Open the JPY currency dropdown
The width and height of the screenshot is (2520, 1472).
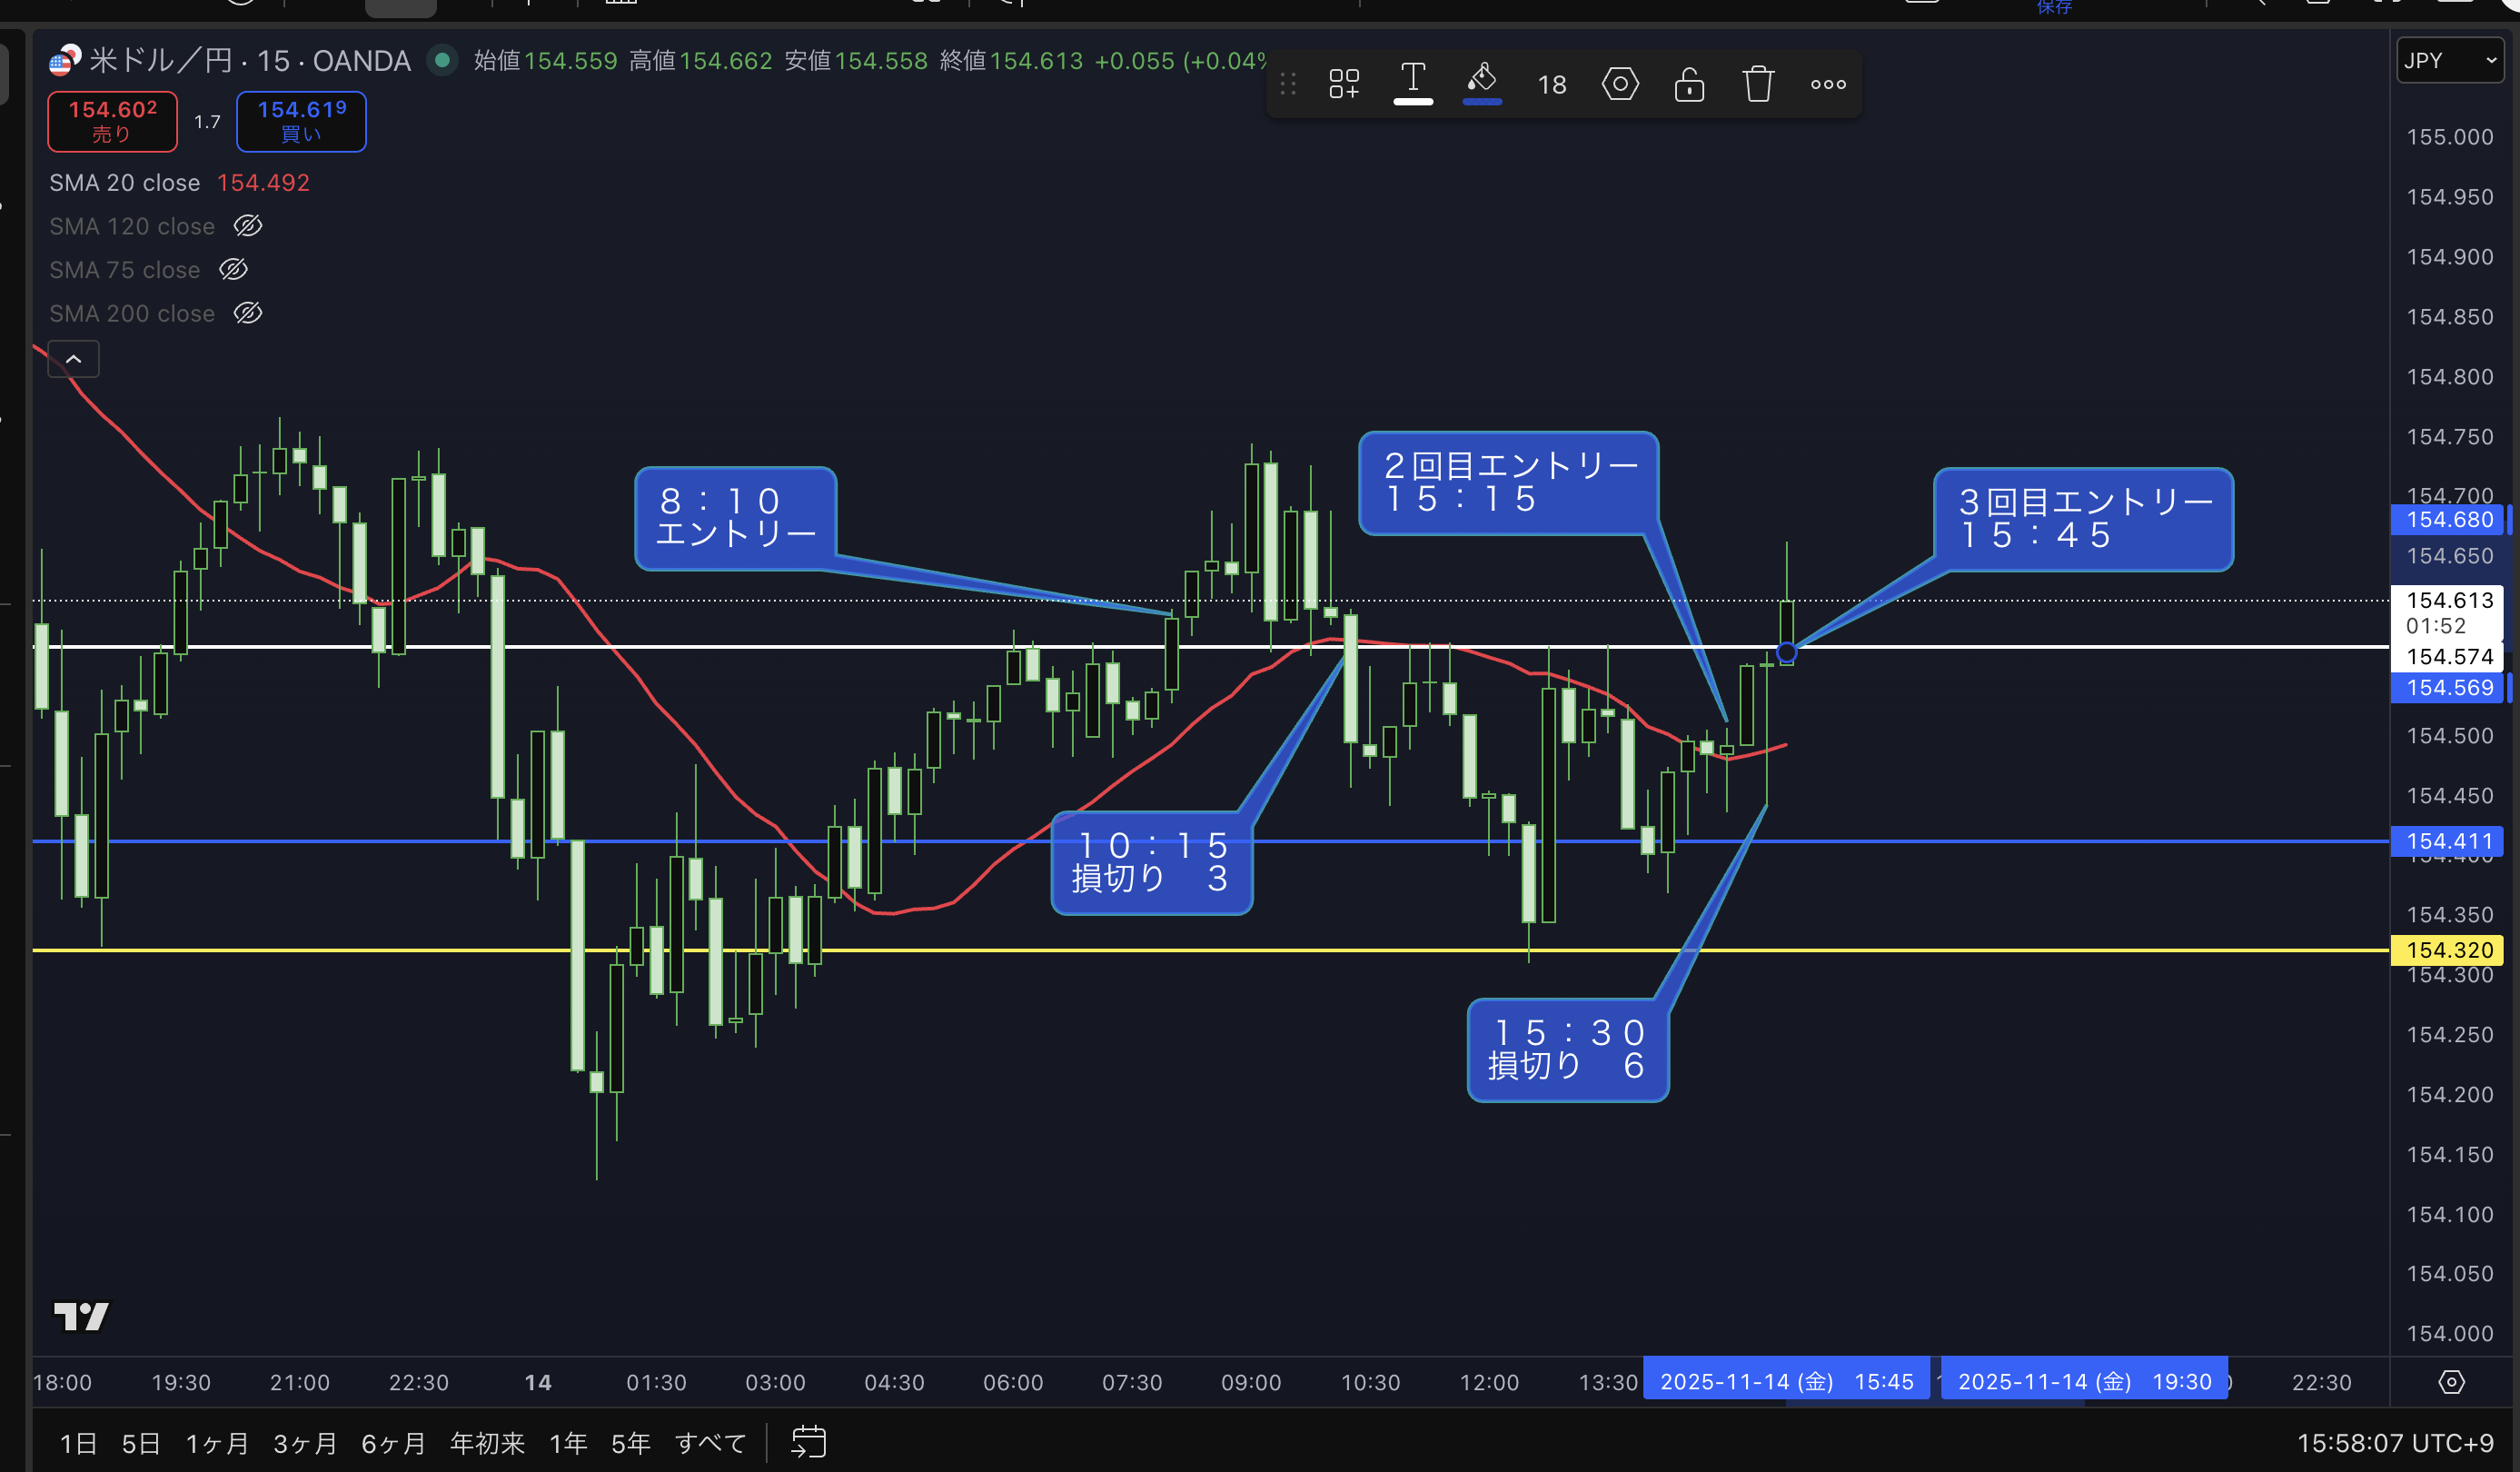[2448, 60]
